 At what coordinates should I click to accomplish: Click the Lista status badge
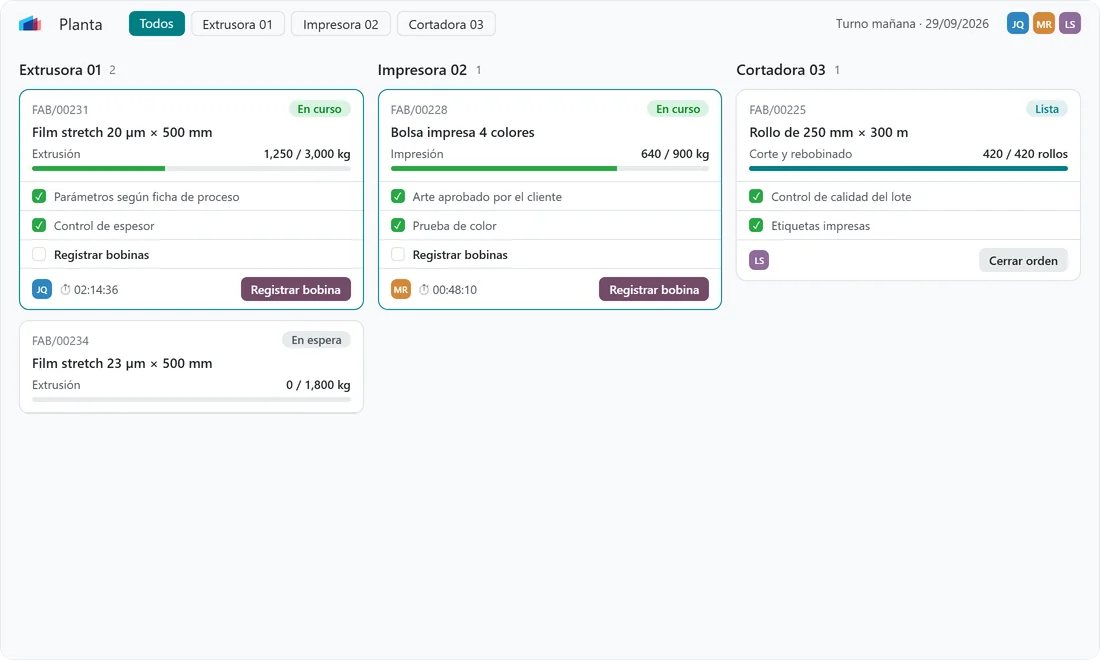click(1047, 109)
